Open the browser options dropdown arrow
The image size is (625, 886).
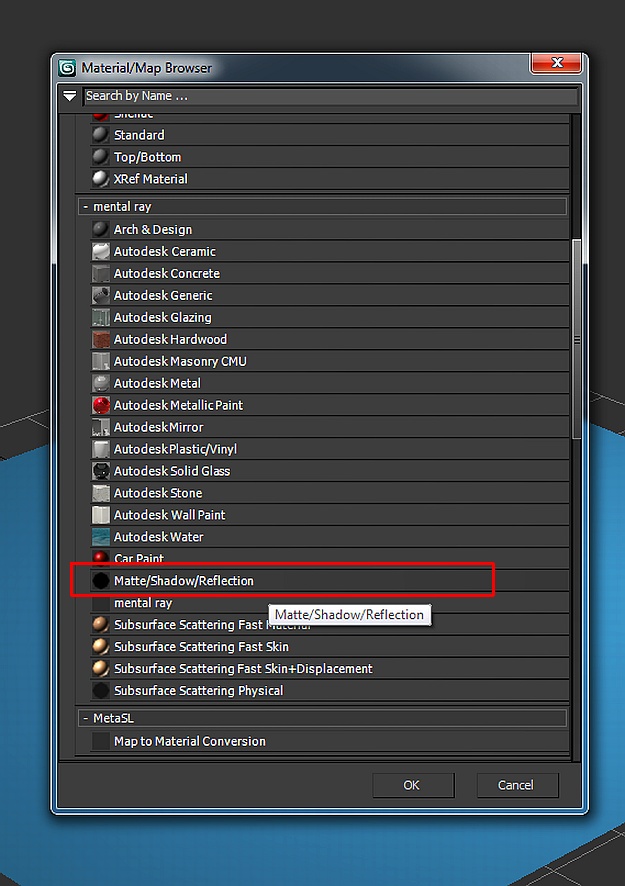pos(70,96)
